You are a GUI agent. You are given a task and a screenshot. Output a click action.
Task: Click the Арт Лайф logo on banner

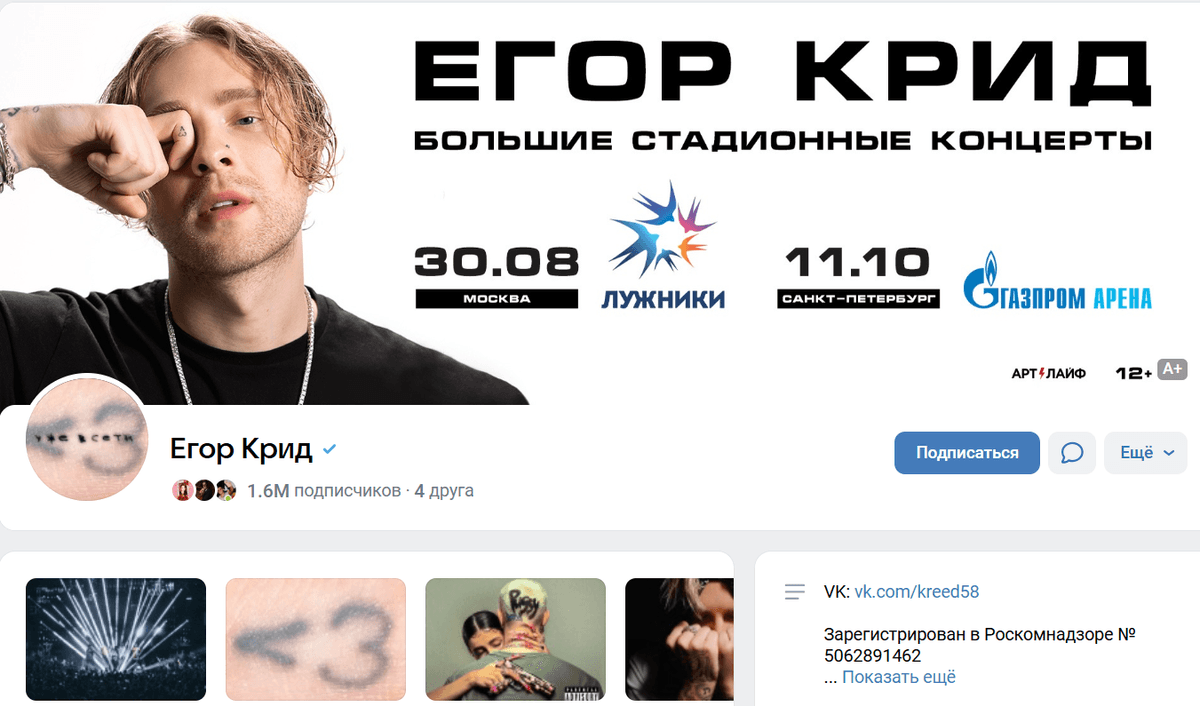tap(1048, 373)
